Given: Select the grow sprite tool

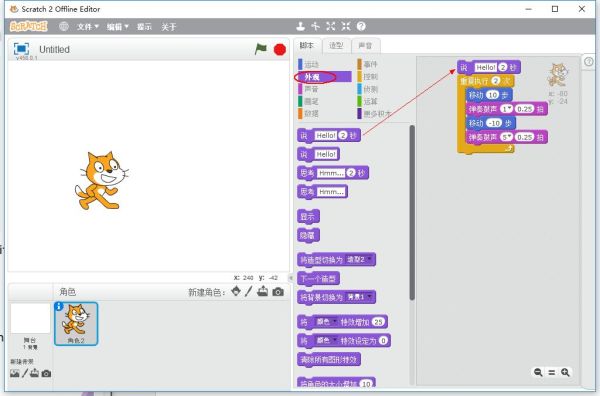Looking at the screenshot, I should (331, 26).
